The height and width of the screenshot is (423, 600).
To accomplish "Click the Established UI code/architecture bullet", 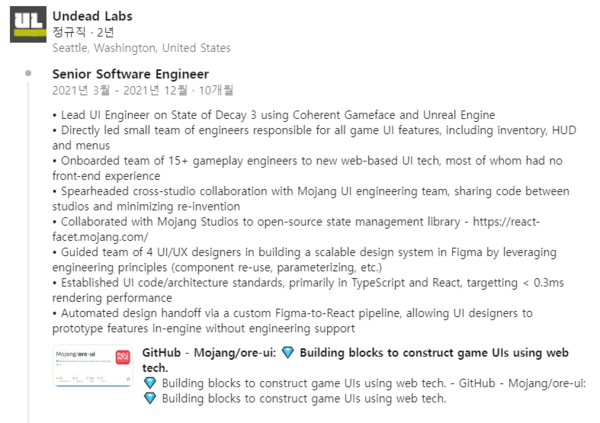I will click(308, 290).
